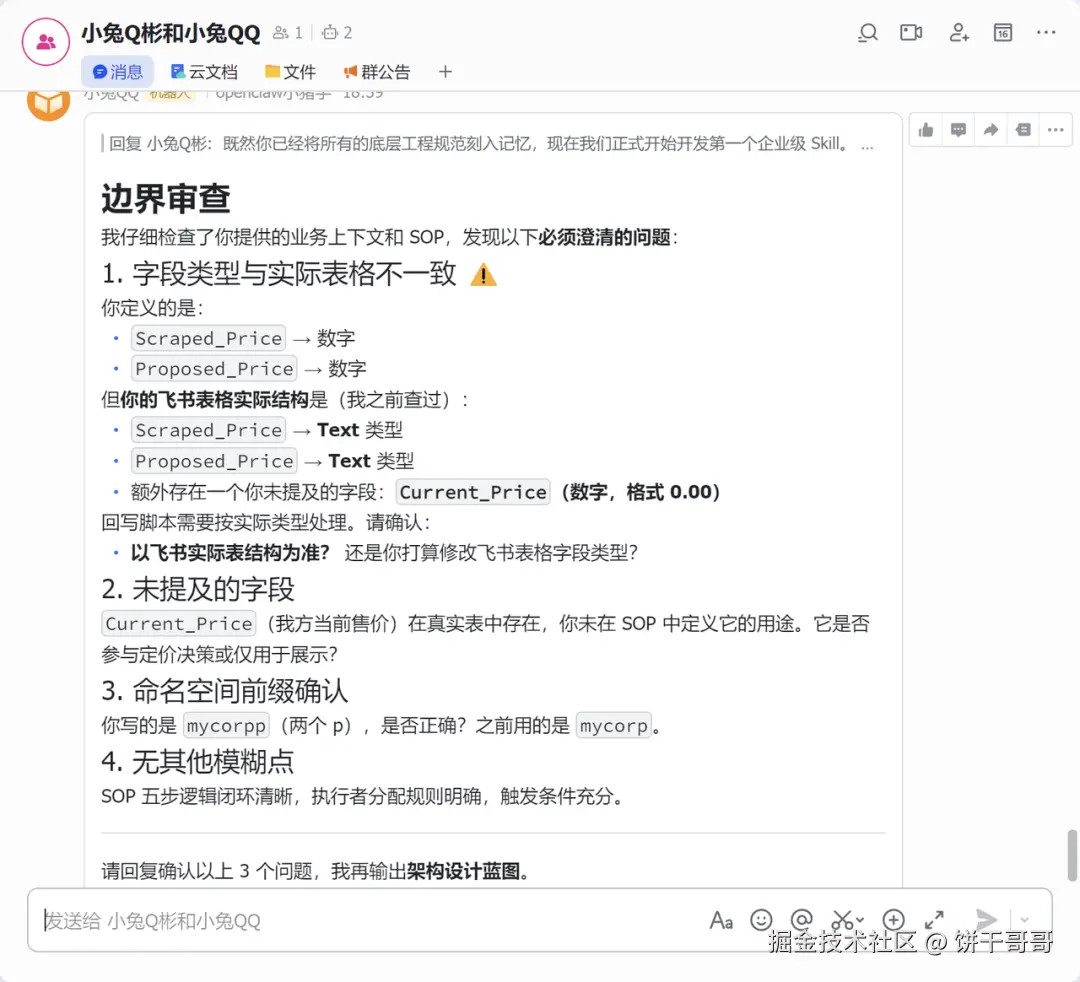The height and width of the screenshot is (982, 1080).
Task: Click the heading 边界审查
Action: click(166, 198)
